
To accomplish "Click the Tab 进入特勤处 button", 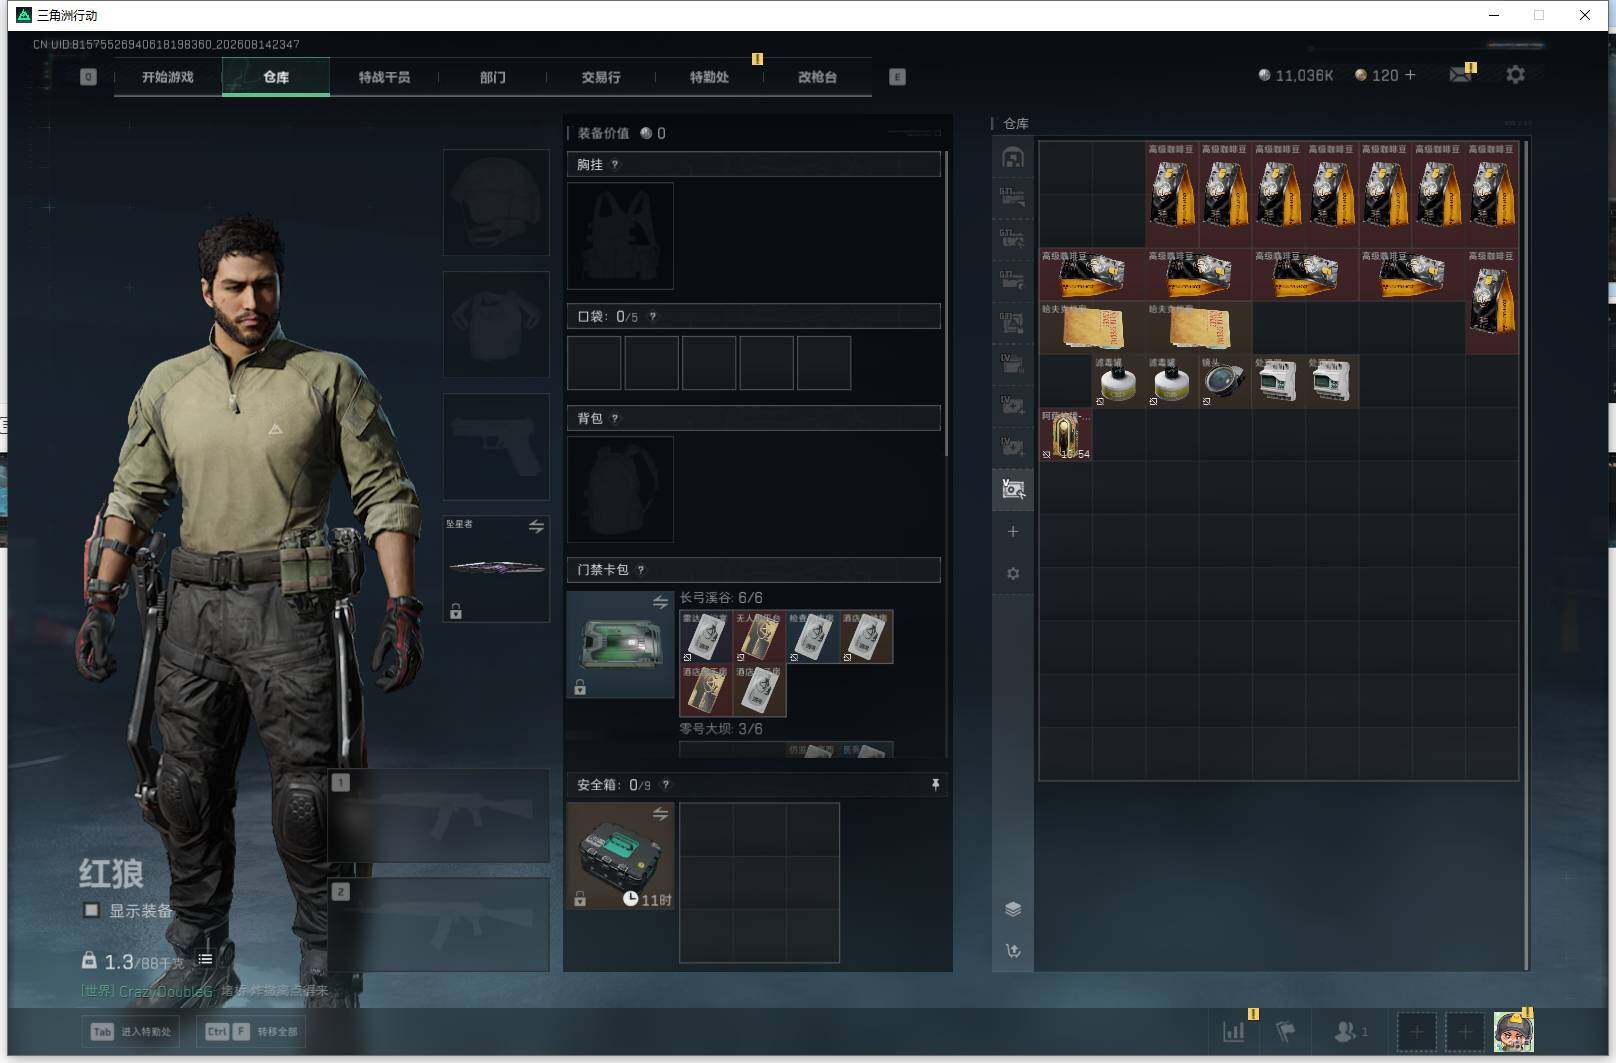I will tap(133, 1031).
